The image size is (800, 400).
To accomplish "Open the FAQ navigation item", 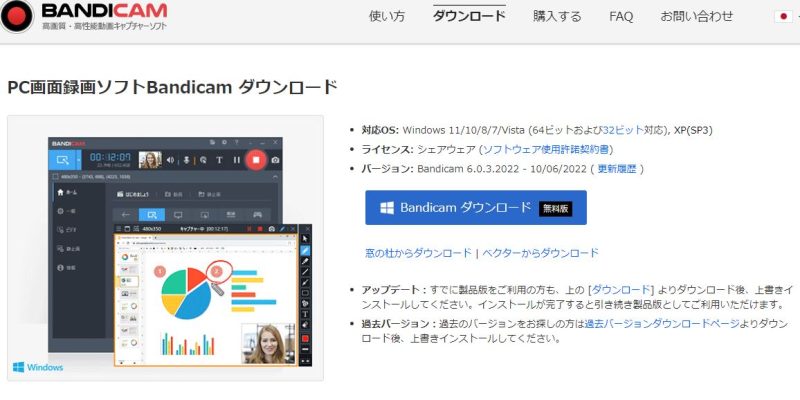I will click(621, 16).
